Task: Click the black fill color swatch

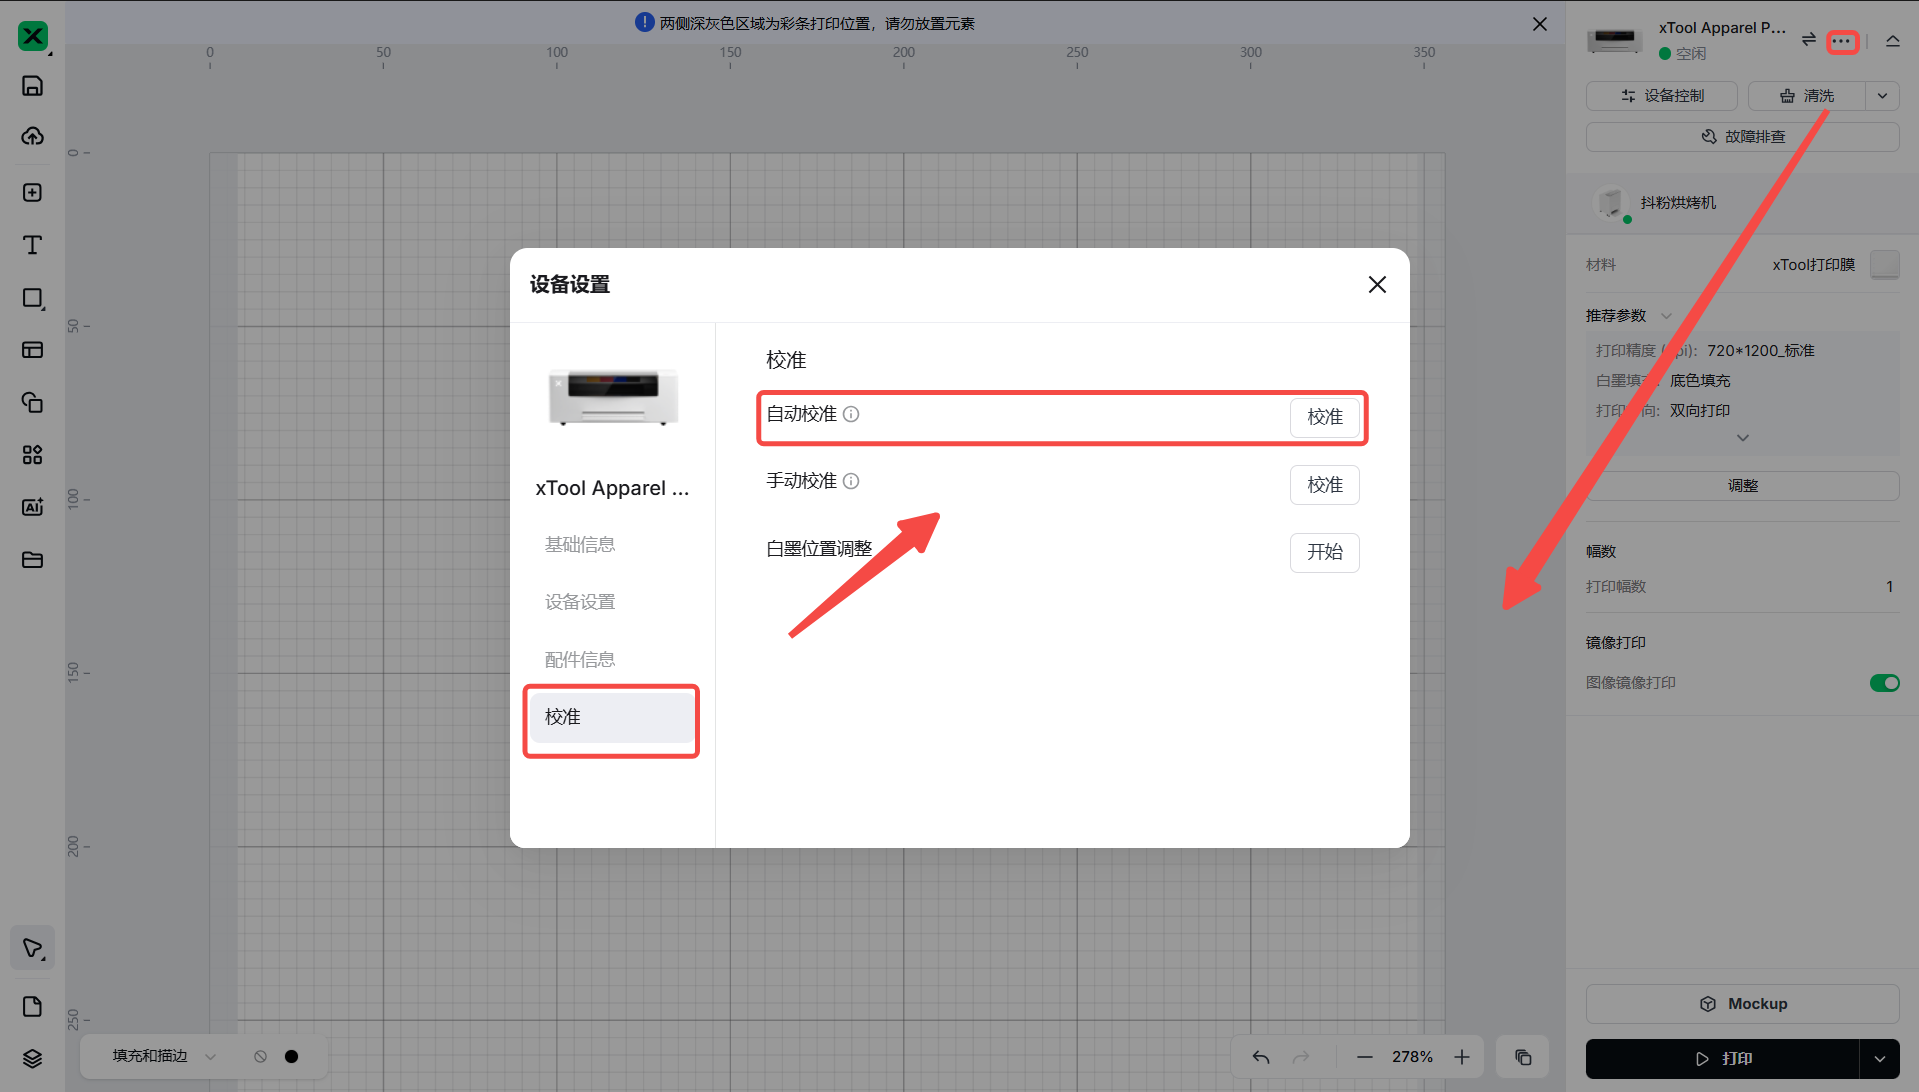Action: [291, 1056]
